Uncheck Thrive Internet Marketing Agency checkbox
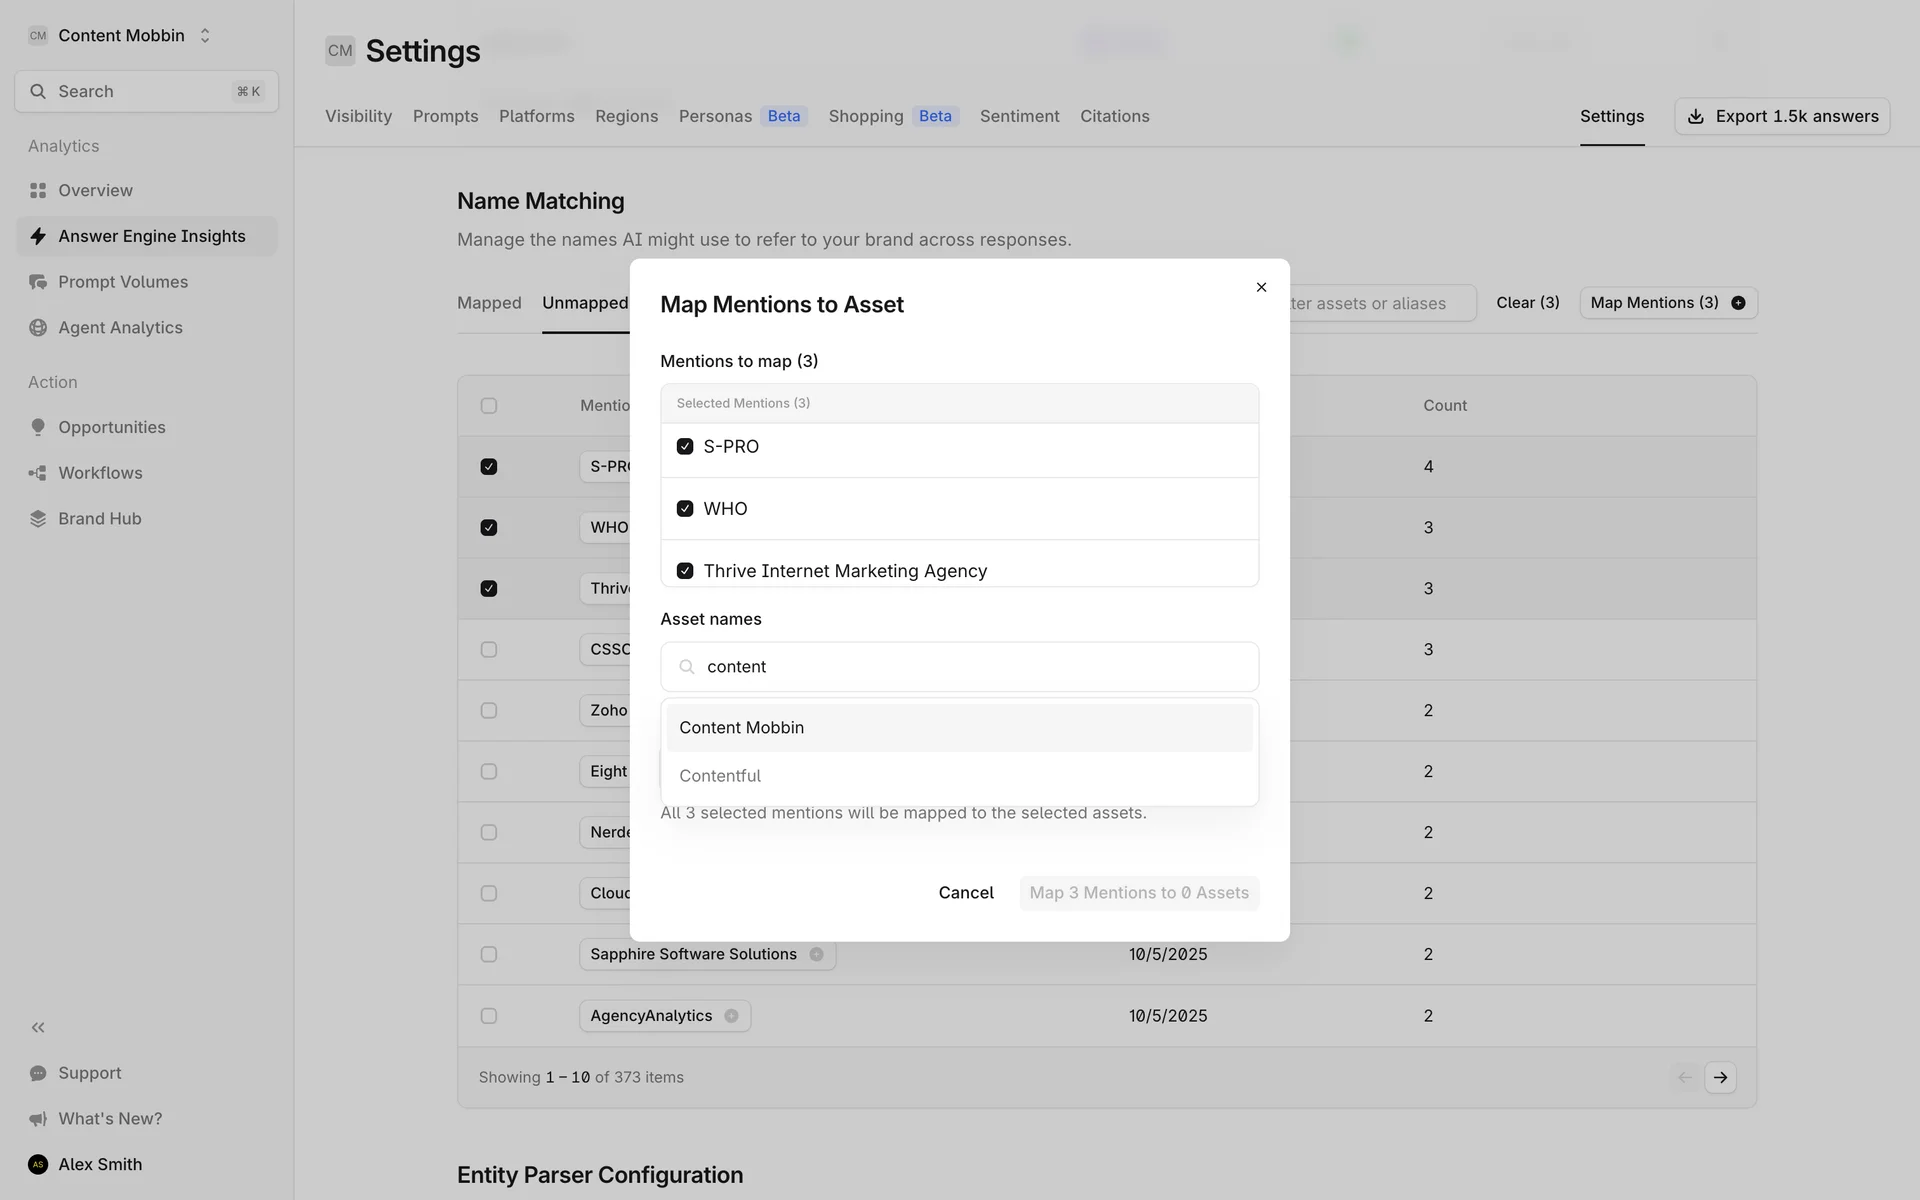 click(x=685, y=571)
